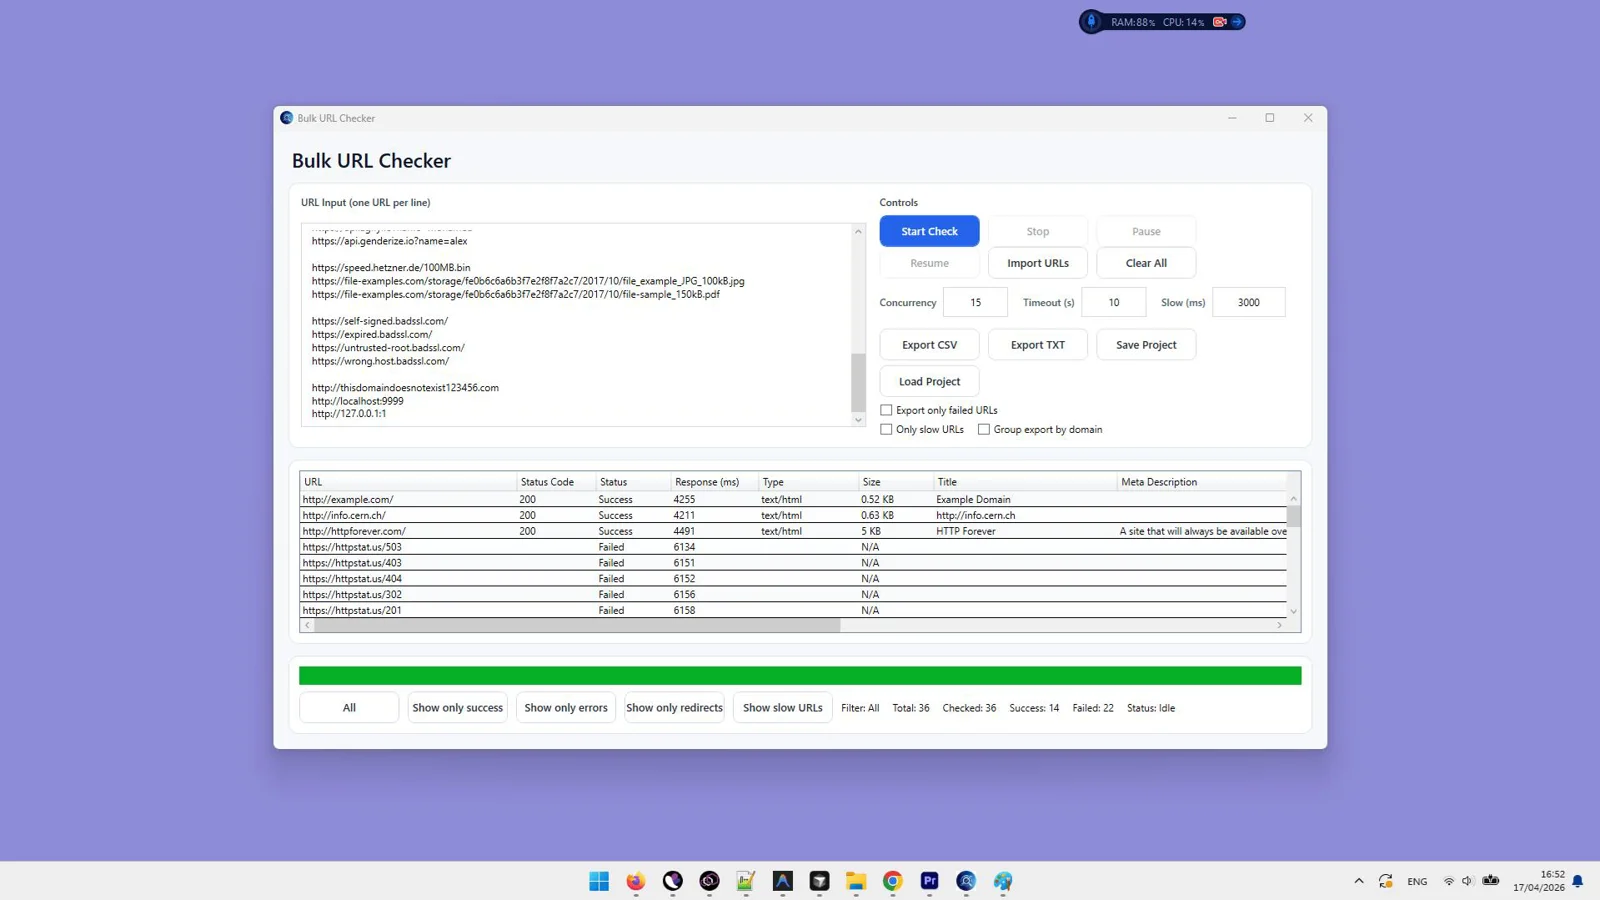Click the sync update tray icon

(1385, 881)
